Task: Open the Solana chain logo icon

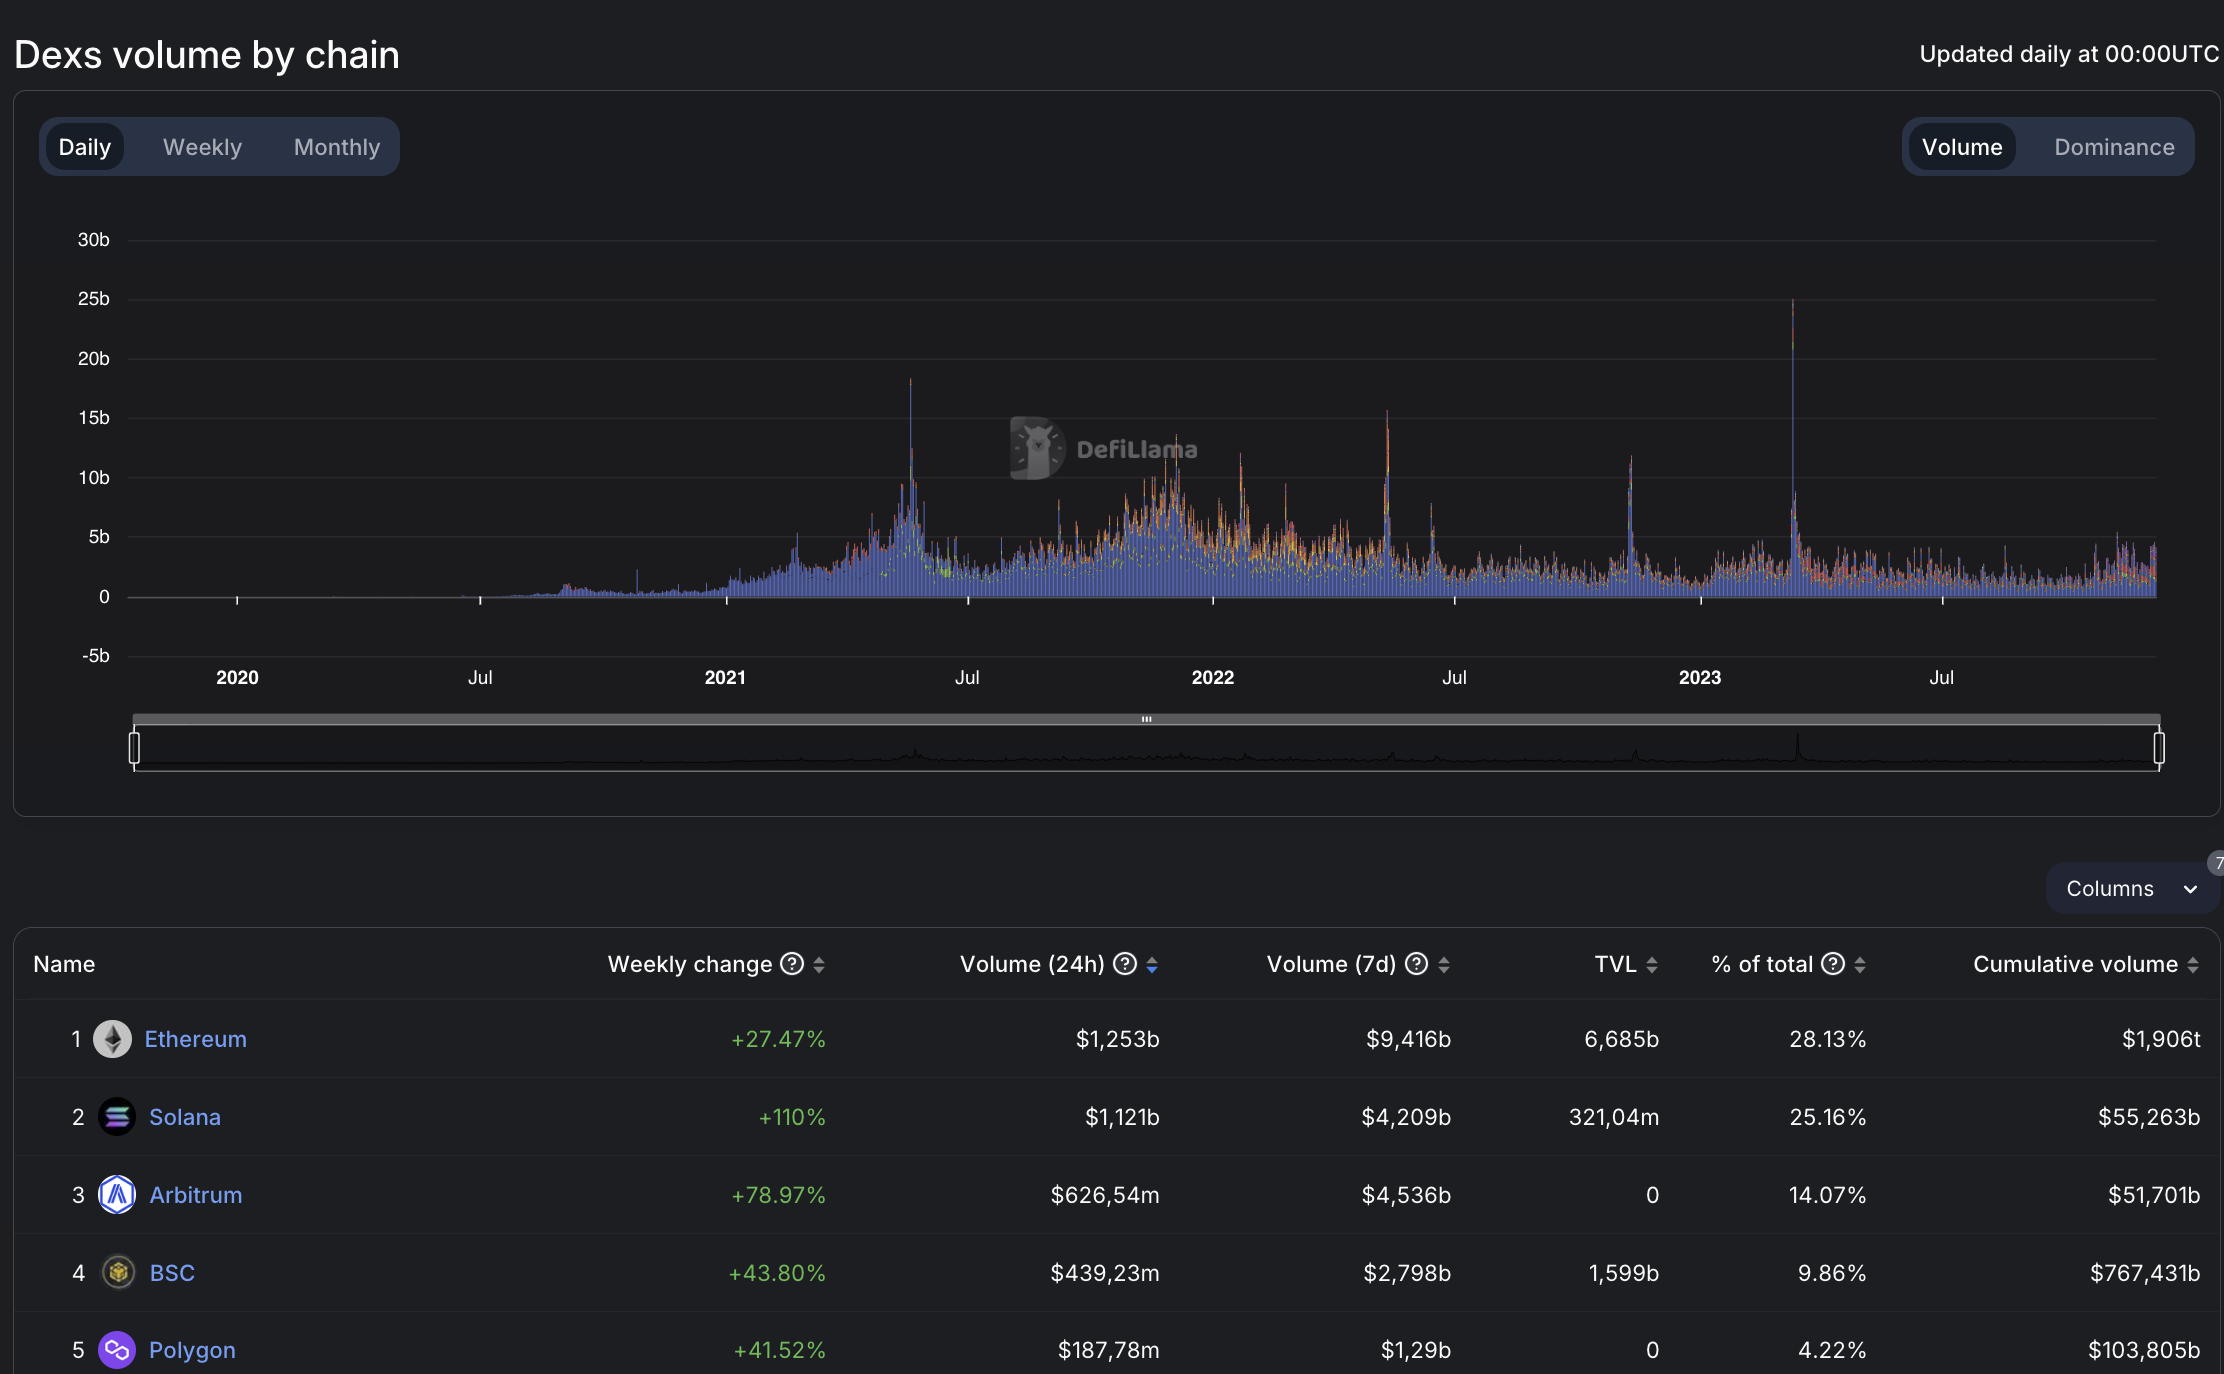Action: point(117,1117)
